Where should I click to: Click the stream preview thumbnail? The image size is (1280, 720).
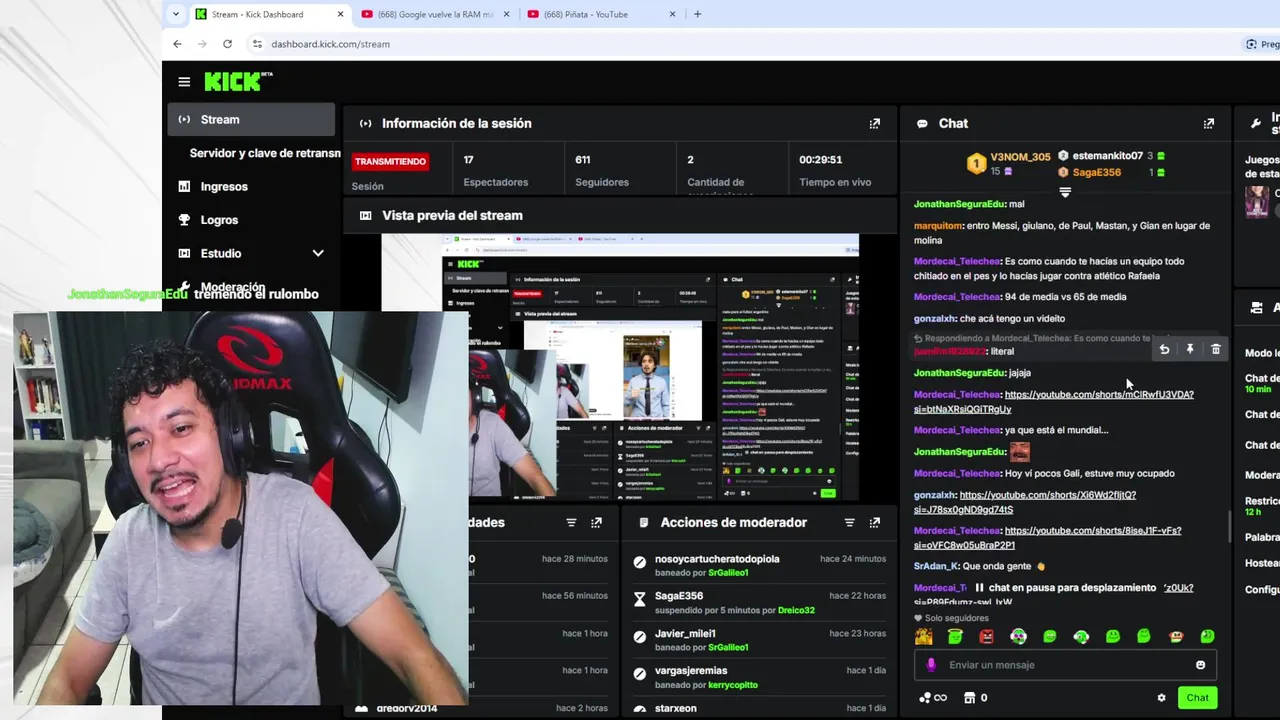(619, 367)
